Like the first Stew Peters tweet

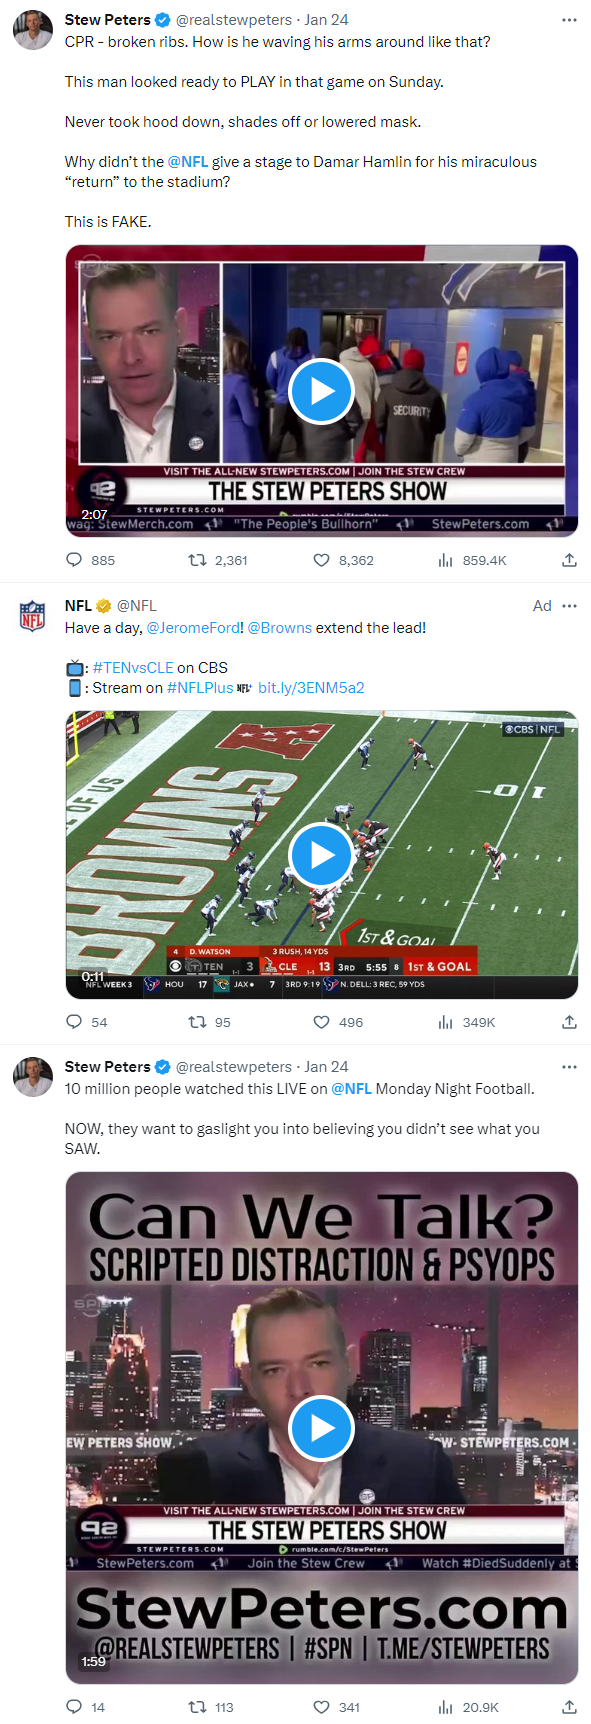tap(319, 560)
